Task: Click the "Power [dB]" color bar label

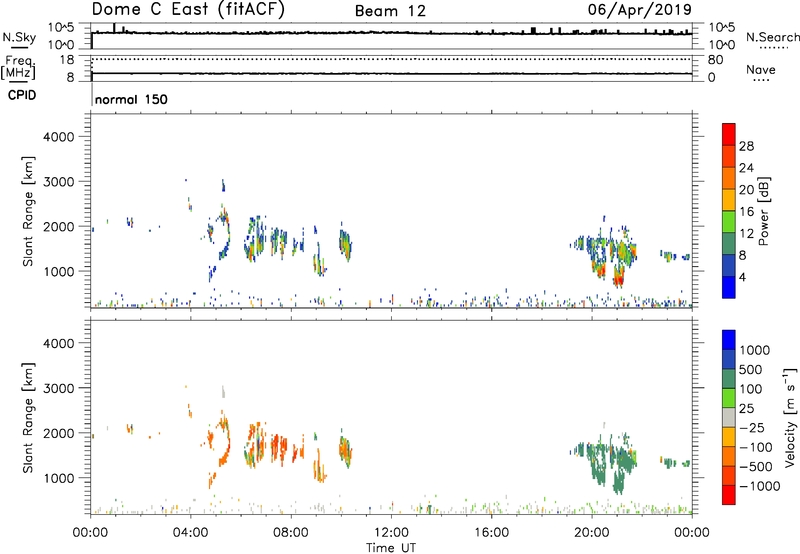Action: pyautogui.click(x=763, y=211)
